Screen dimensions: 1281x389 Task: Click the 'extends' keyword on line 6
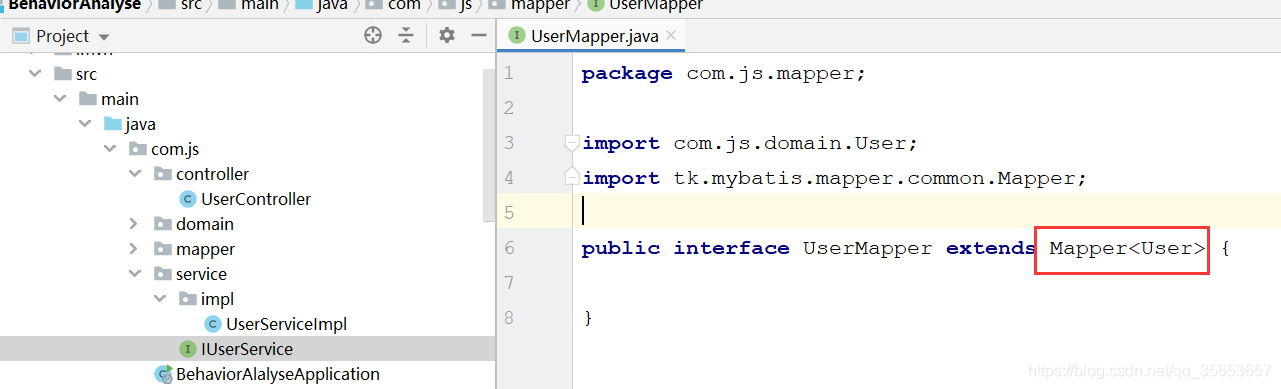(x=991, y=248)
